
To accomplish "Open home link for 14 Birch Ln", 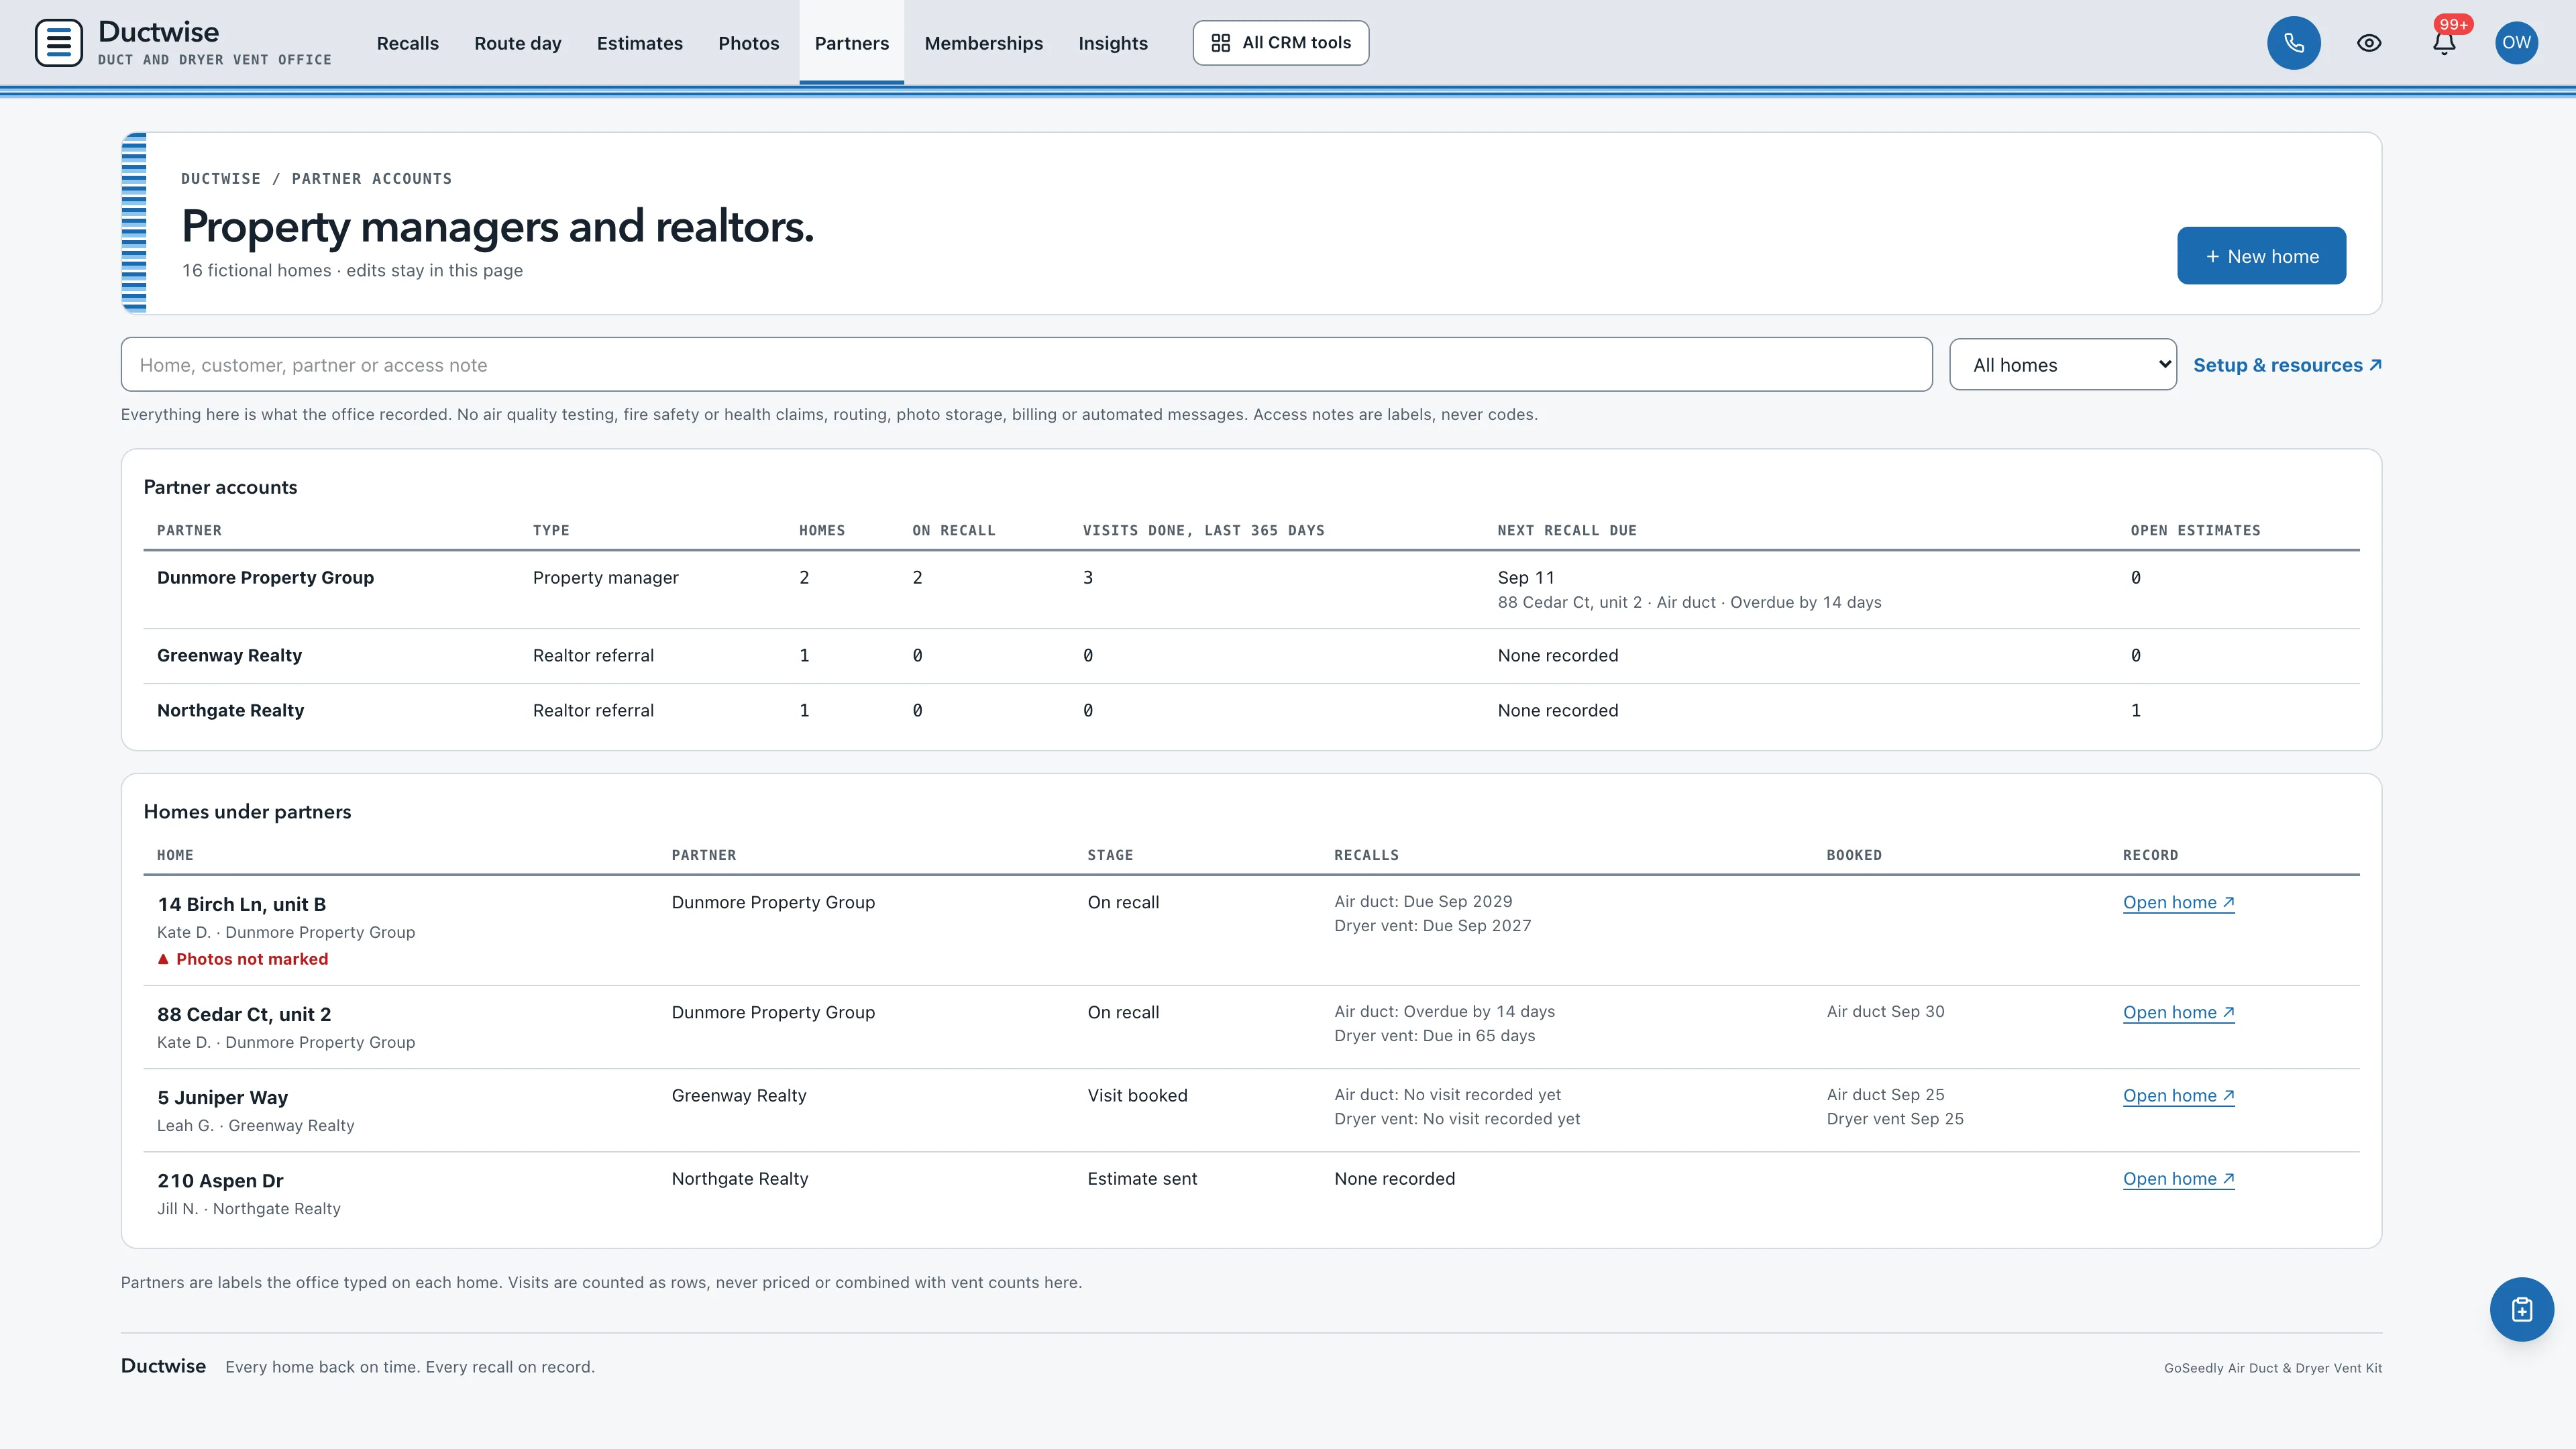I will (2179, 902).
